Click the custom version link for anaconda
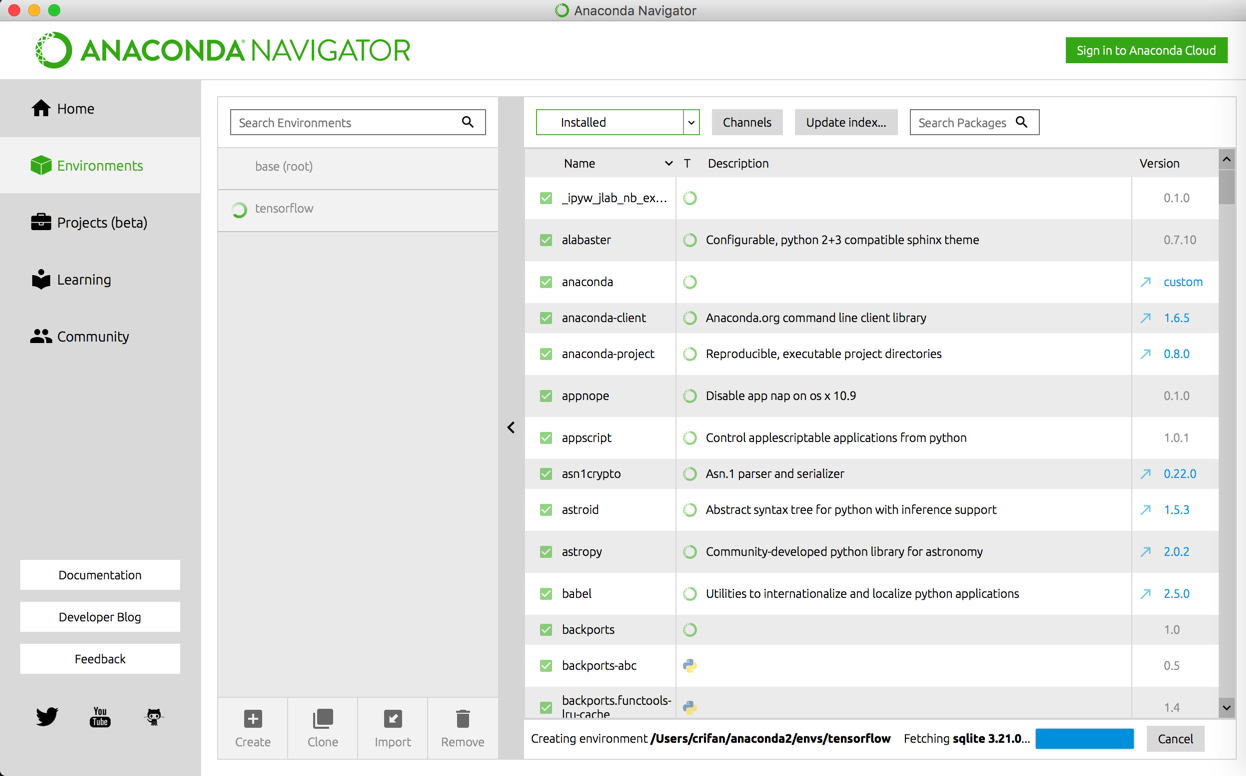The height and width of the screenshot is (776, 1246). [1183, 282]
